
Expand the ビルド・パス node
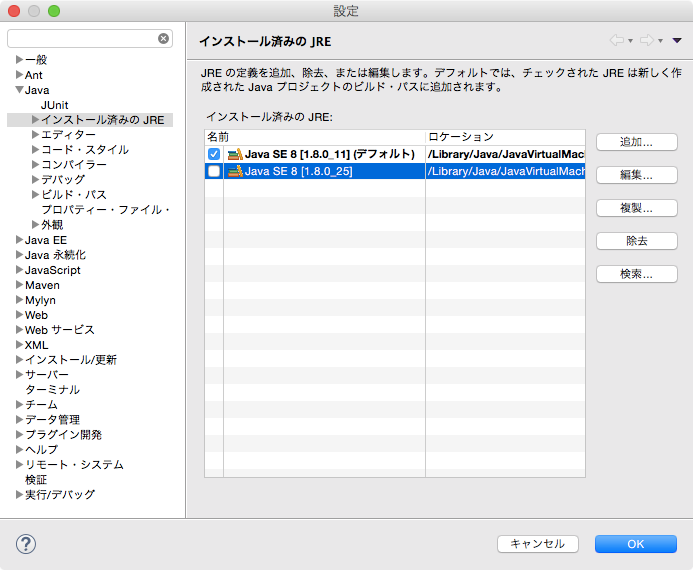[x=35, y=194]
